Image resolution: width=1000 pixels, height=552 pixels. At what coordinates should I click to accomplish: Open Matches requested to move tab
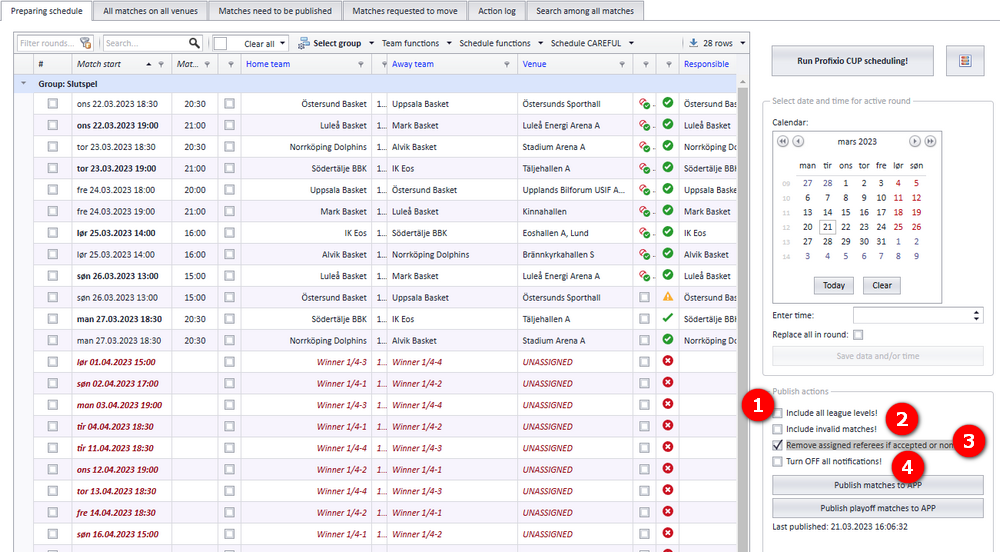click(405, 11)
